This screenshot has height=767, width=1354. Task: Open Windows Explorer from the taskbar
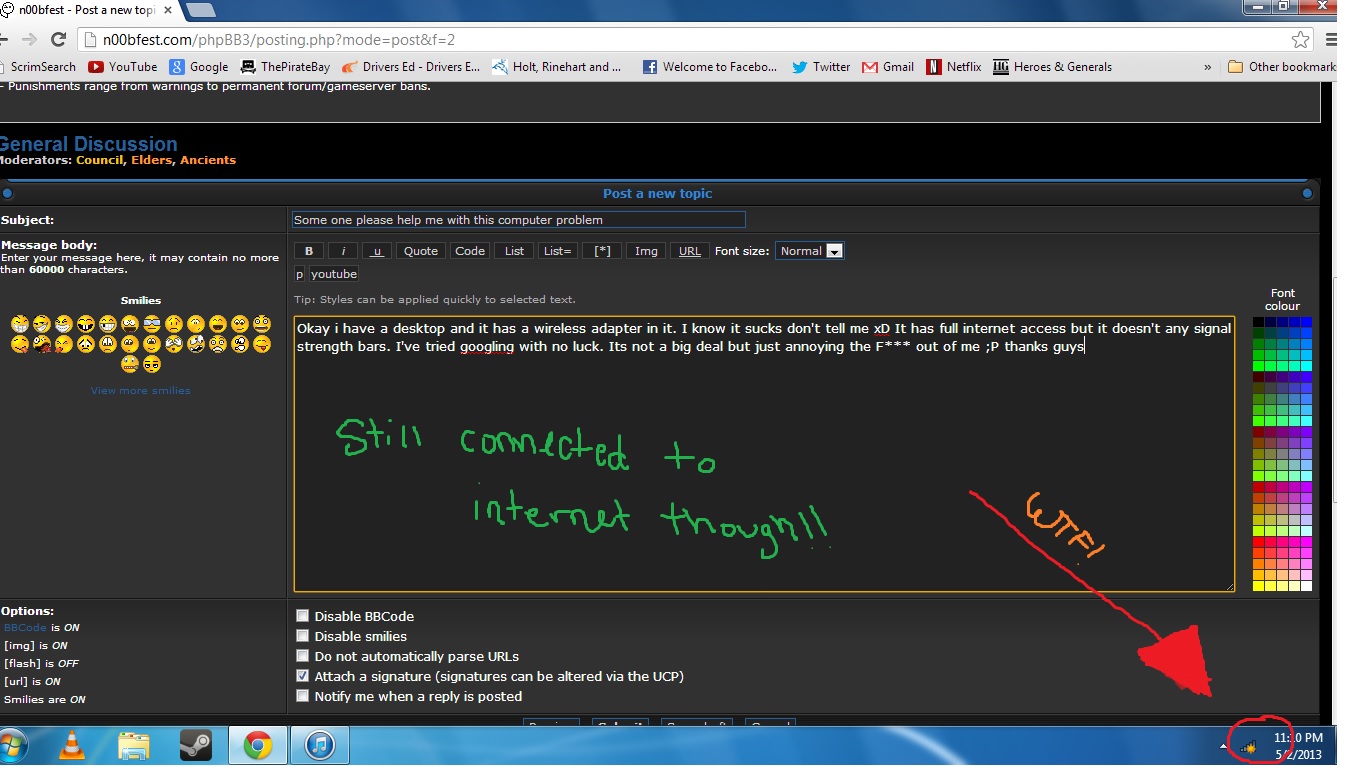click(x=134, y=745)
